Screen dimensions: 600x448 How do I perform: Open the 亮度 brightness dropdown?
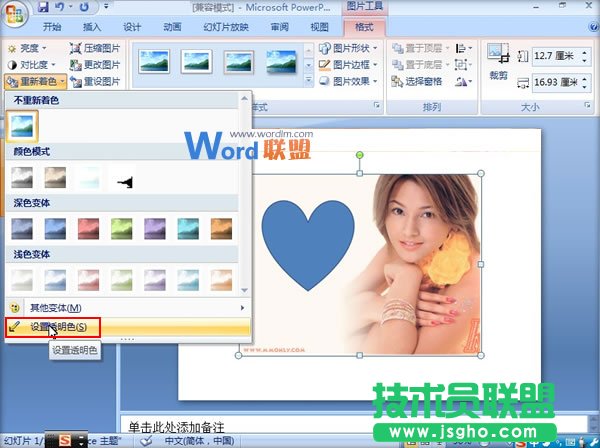(28, 48)
